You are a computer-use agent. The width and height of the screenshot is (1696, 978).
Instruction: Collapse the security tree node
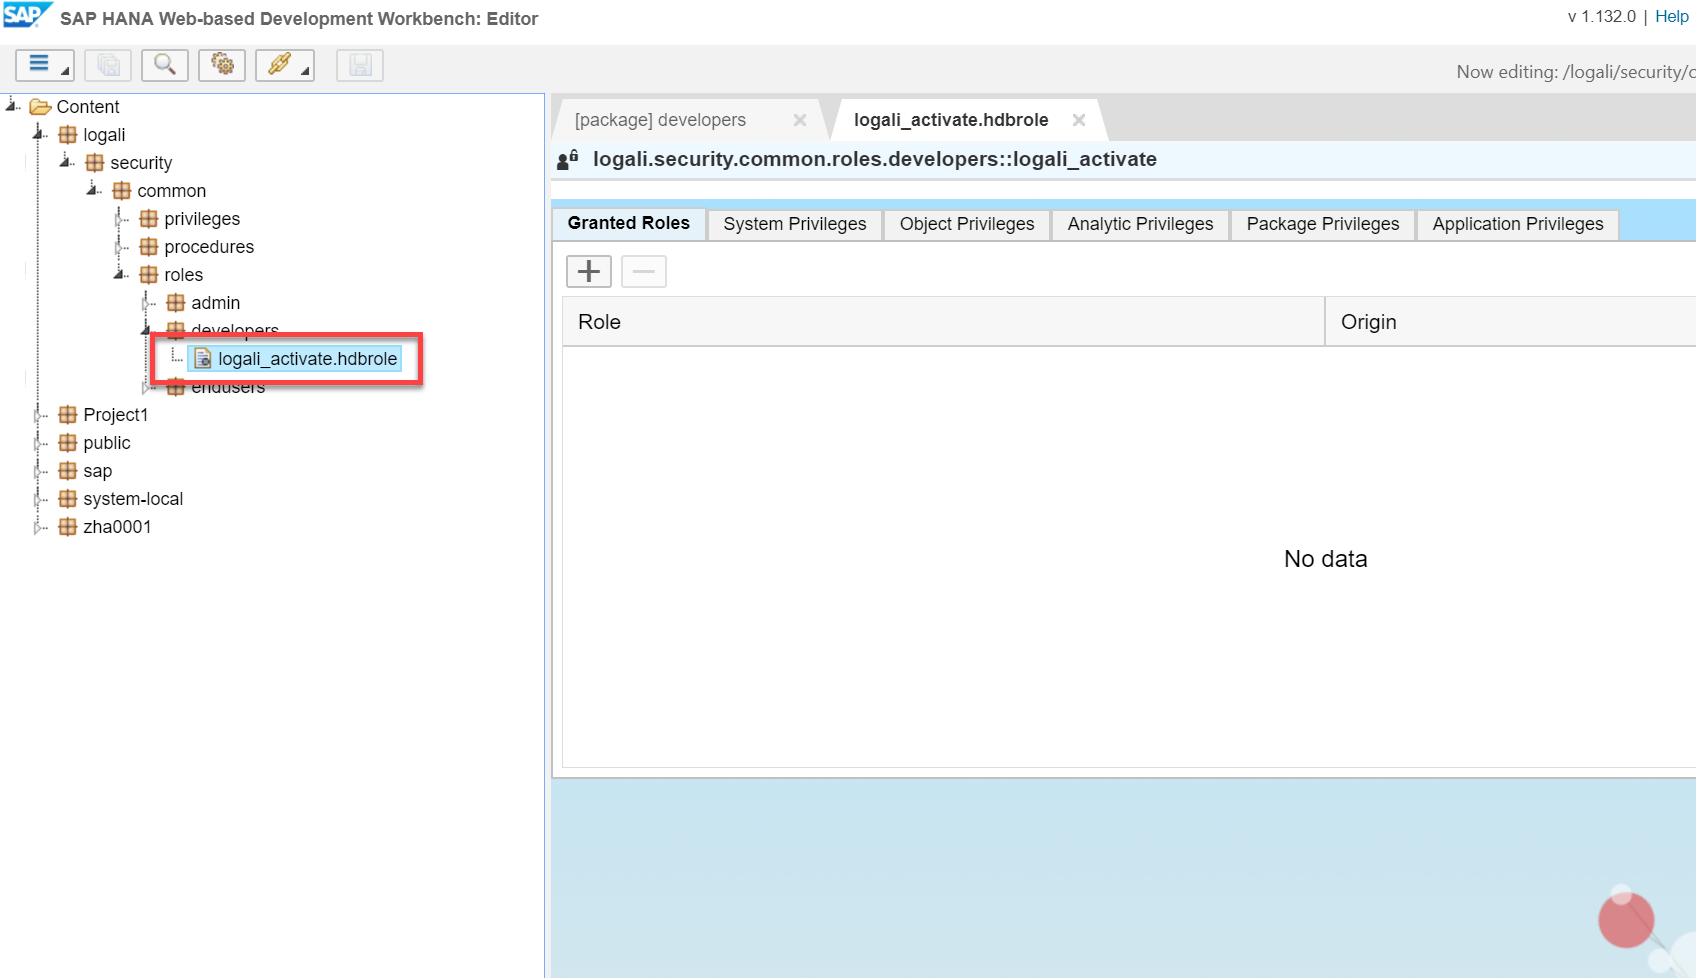[x=67, y=161]
